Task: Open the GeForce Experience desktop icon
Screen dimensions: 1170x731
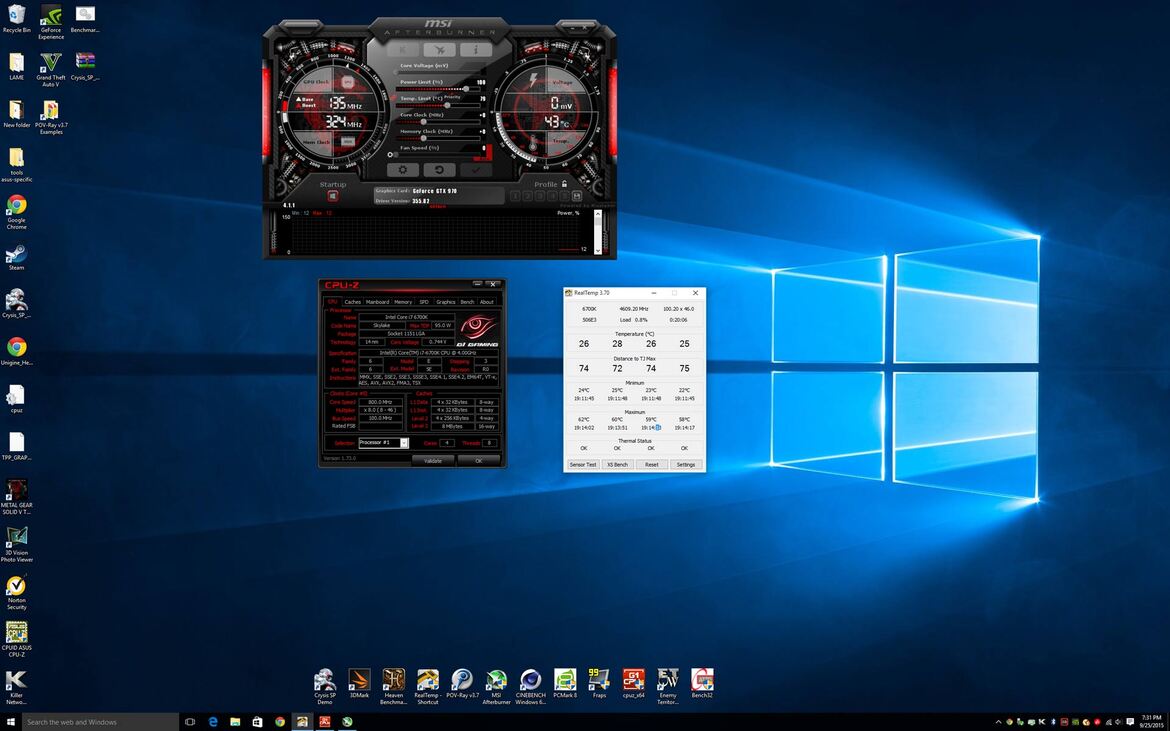Action: (x=51, y=22)
